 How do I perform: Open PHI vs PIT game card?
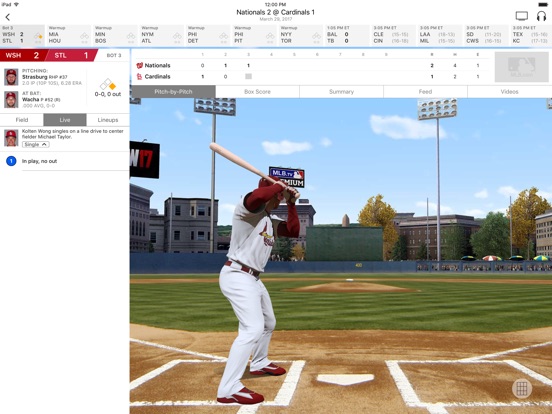(255, 36)
